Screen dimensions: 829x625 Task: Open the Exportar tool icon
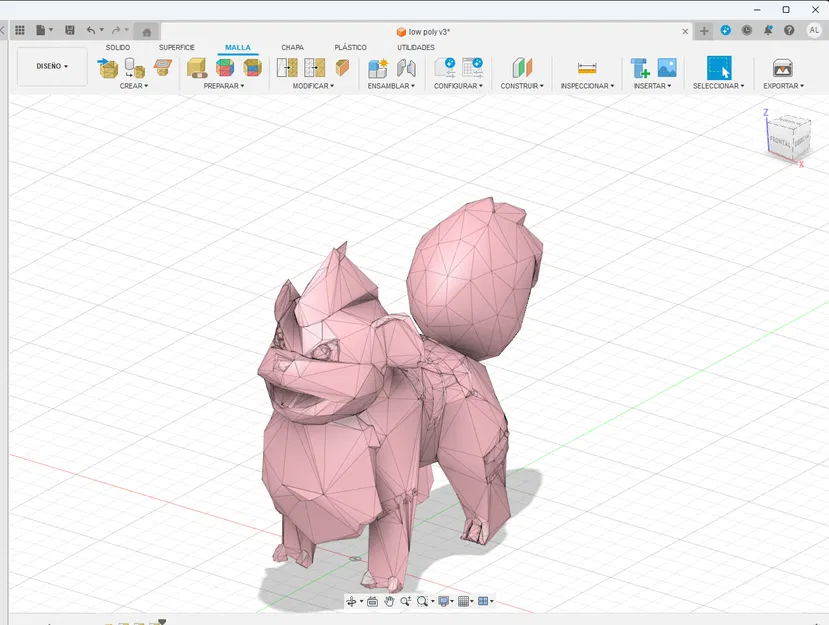781,69
